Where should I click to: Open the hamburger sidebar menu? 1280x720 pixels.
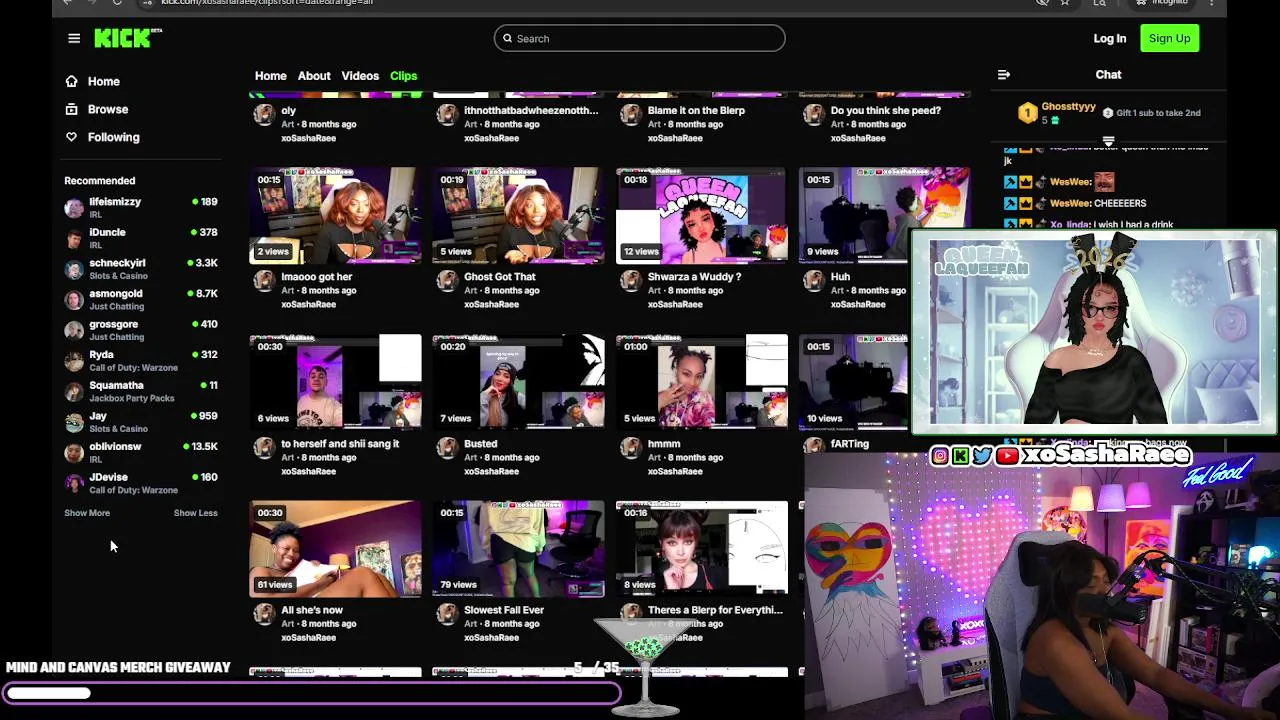74,38
